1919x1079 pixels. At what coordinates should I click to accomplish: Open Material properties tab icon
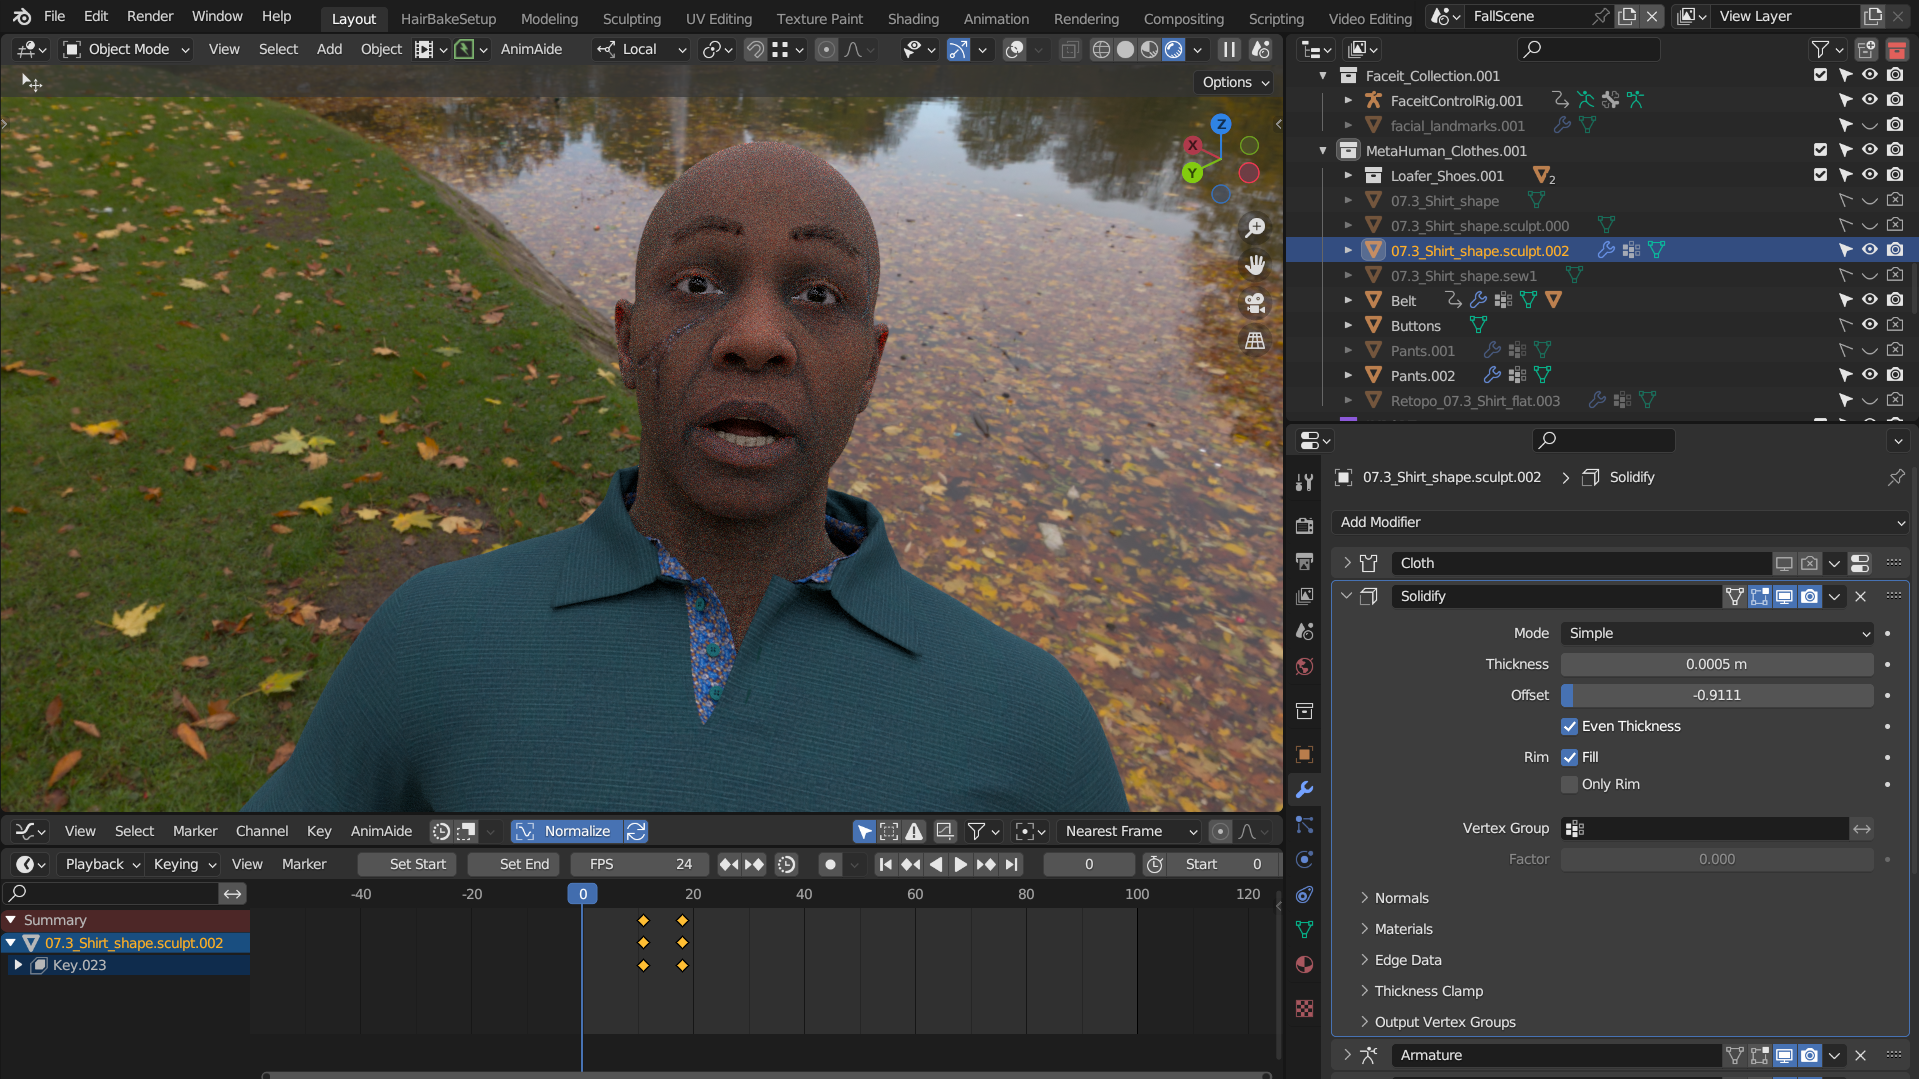[x=1304, y=965]
